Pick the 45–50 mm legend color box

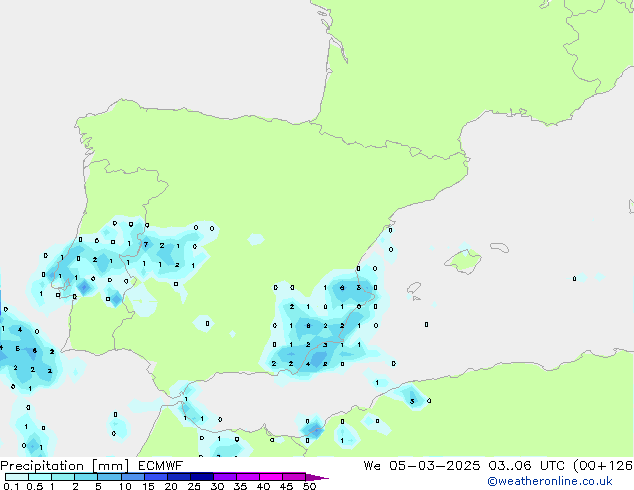tap(294, 477)
